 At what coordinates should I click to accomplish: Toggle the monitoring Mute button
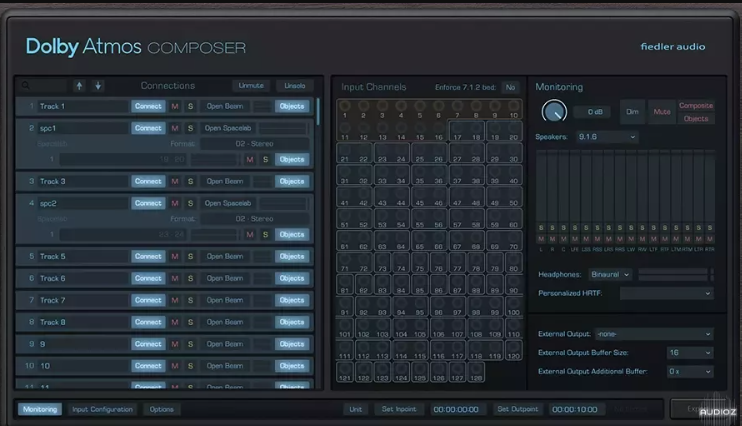[662, 112]
